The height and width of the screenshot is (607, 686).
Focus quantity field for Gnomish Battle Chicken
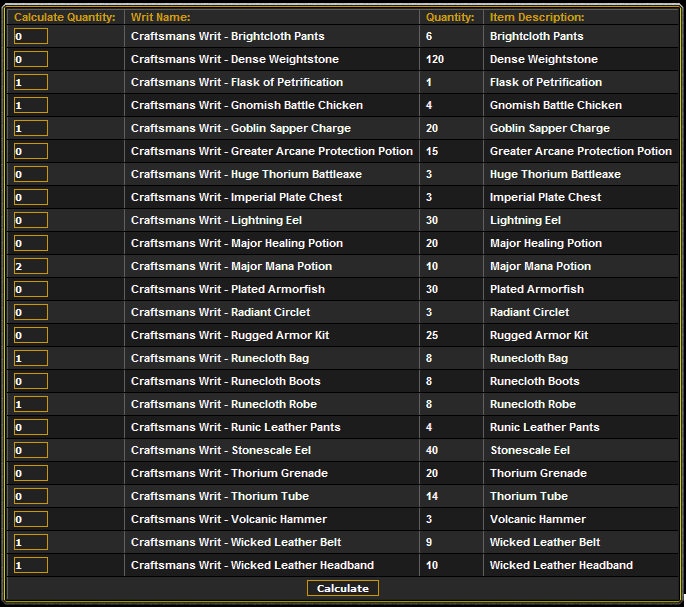coord(31,105)
